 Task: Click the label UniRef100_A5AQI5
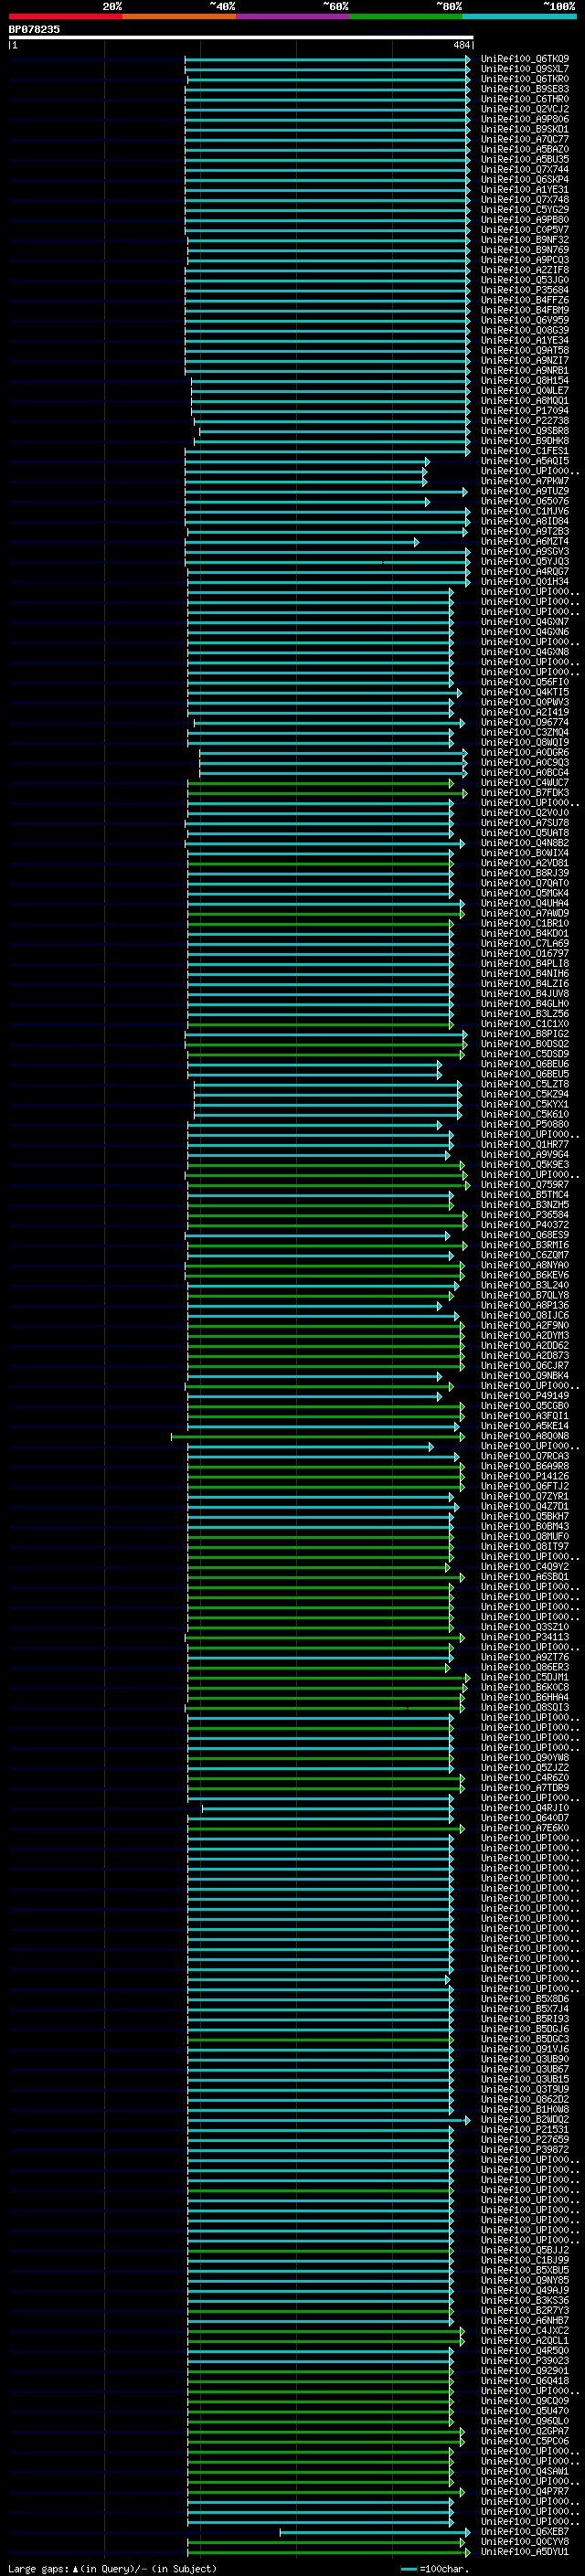[525, 461]
